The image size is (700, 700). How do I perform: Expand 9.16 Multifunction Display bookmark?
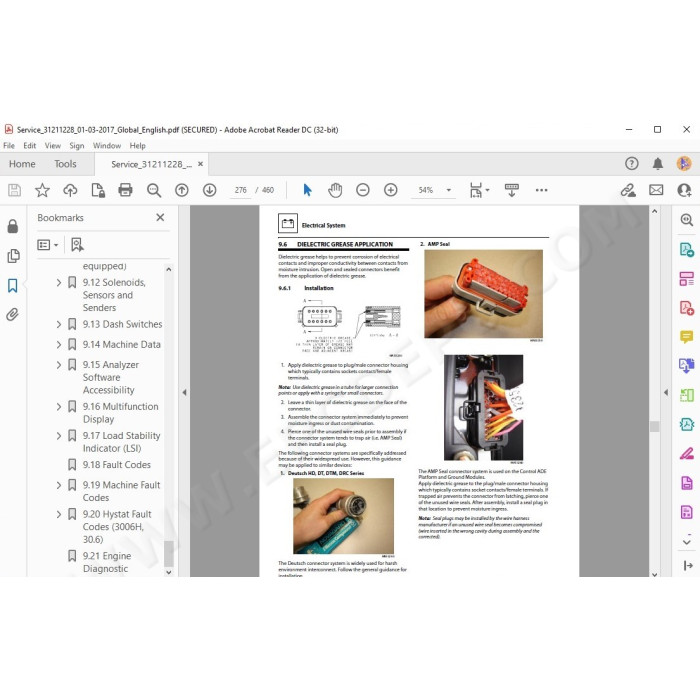pos(59,407)
